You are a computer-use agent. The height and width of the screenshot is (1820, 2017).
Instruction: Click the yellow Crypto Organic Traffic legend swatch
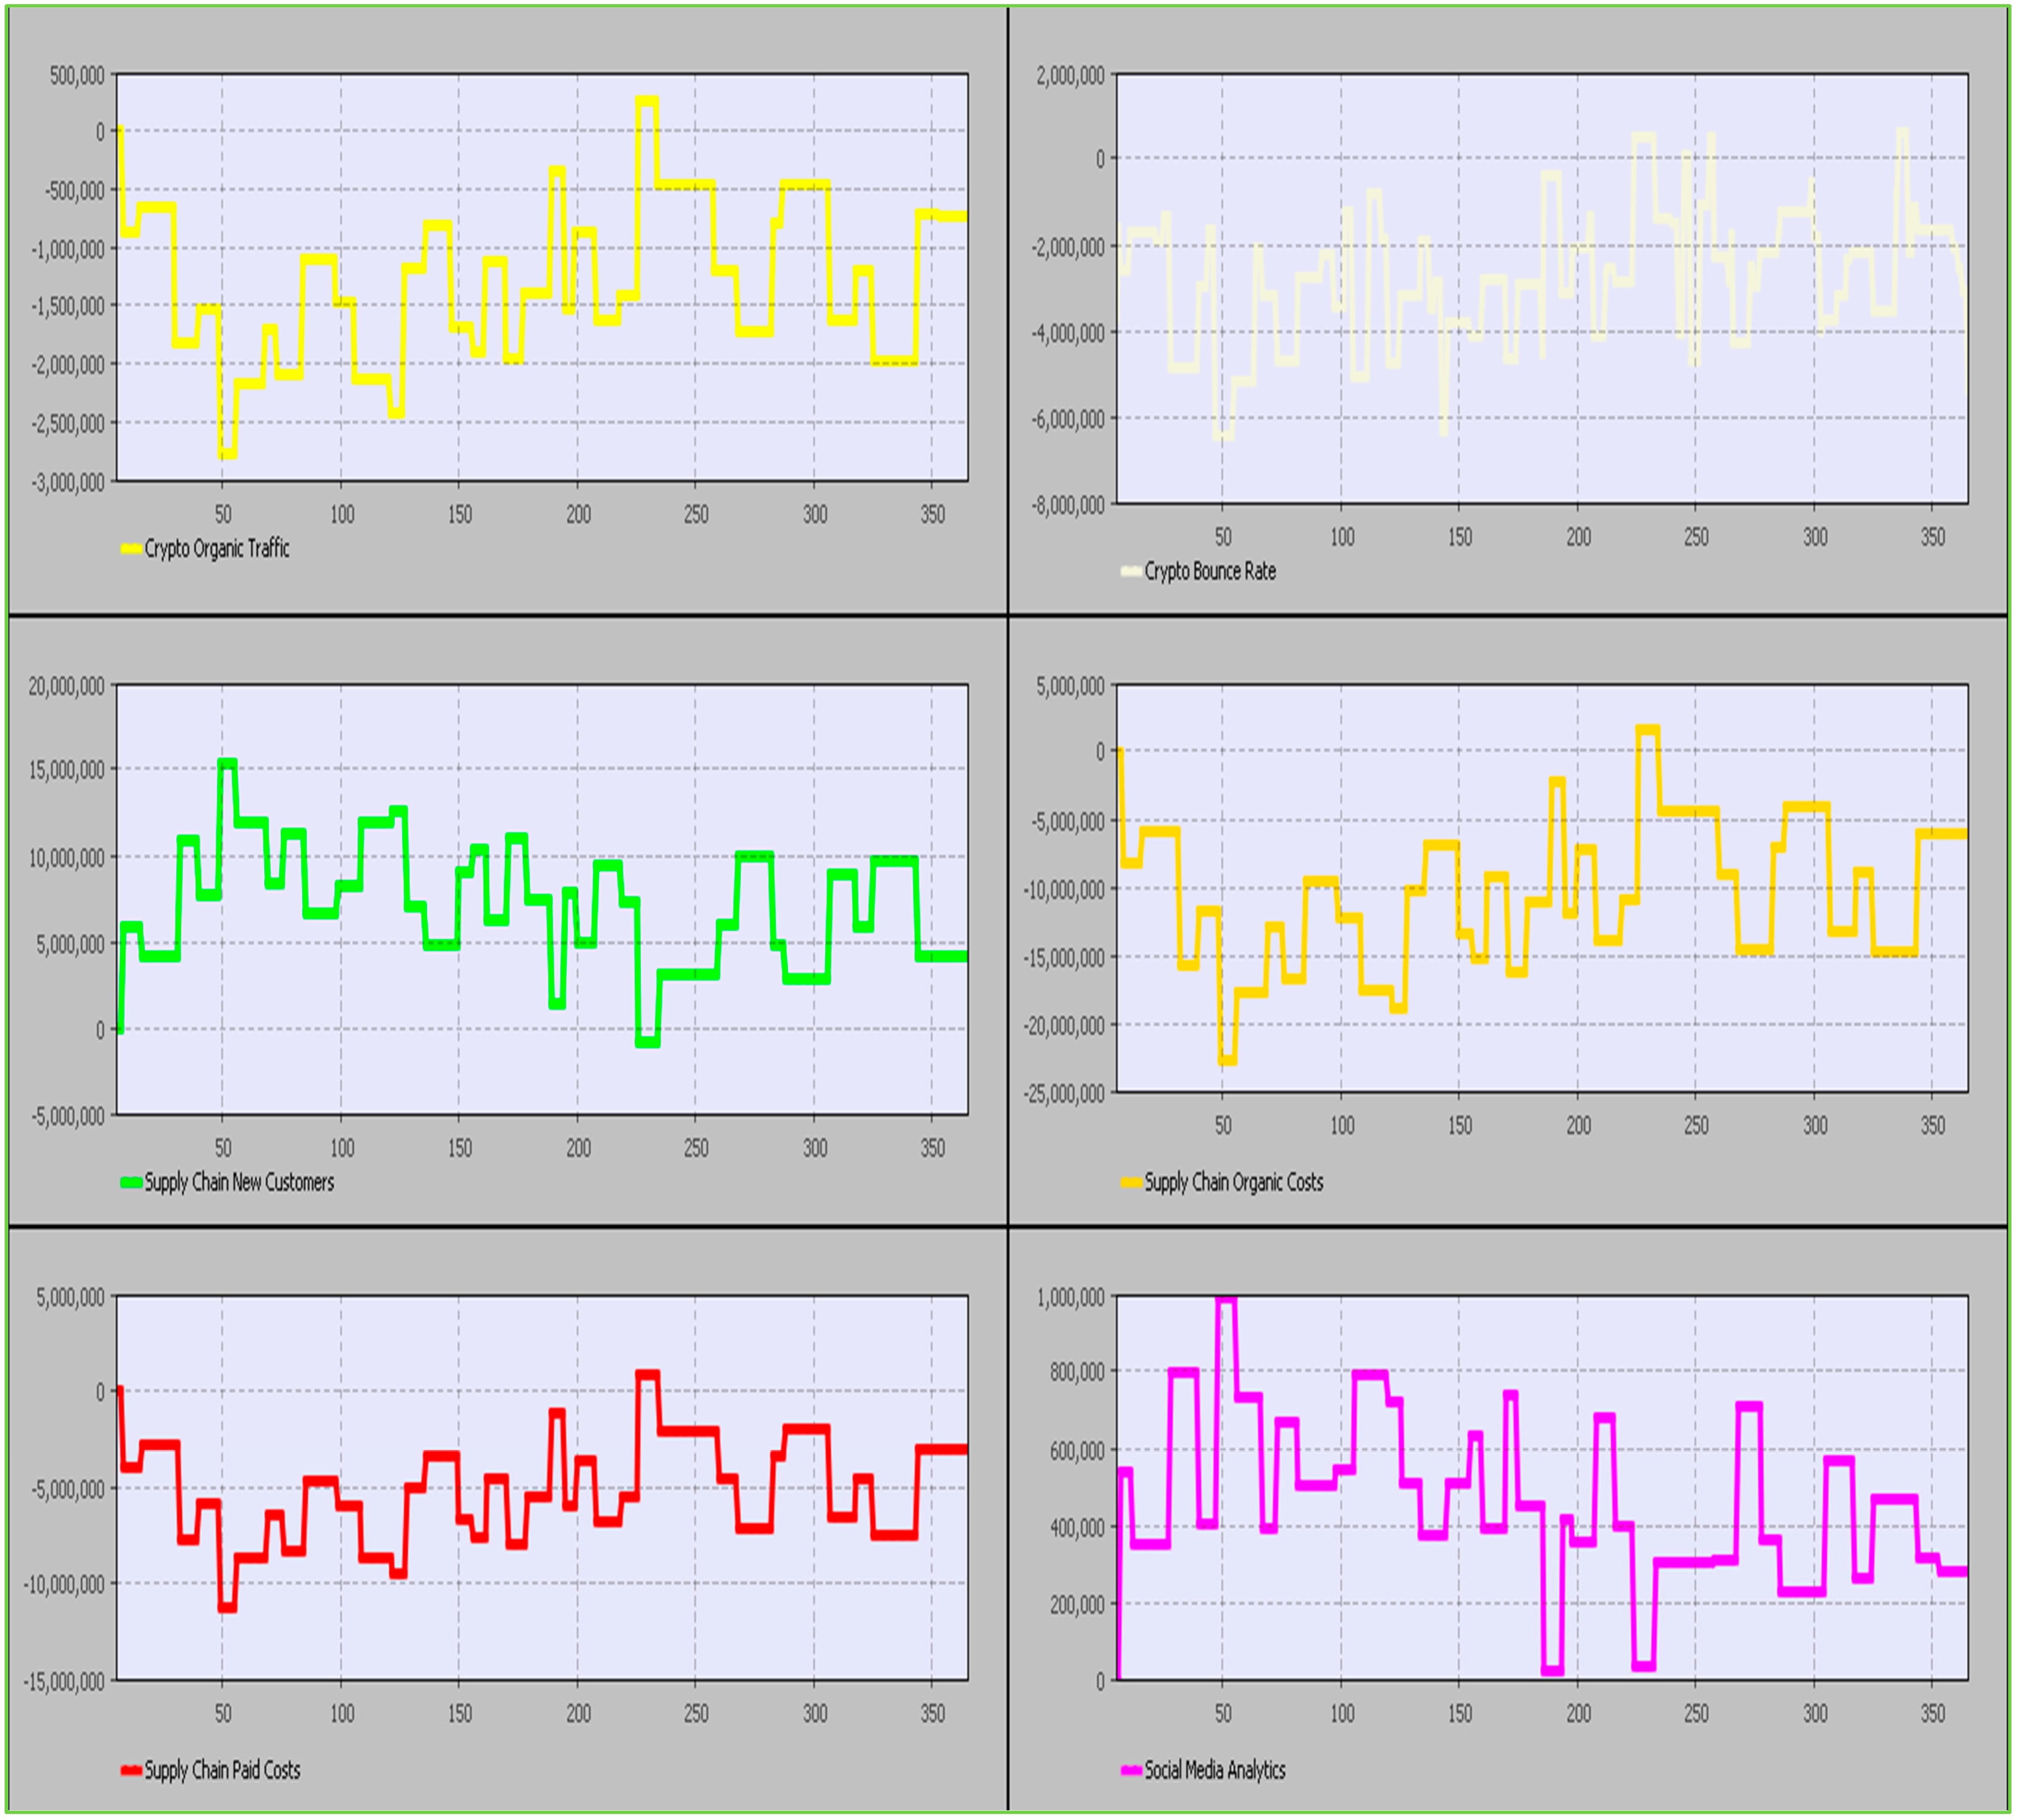tap(131, 548)
